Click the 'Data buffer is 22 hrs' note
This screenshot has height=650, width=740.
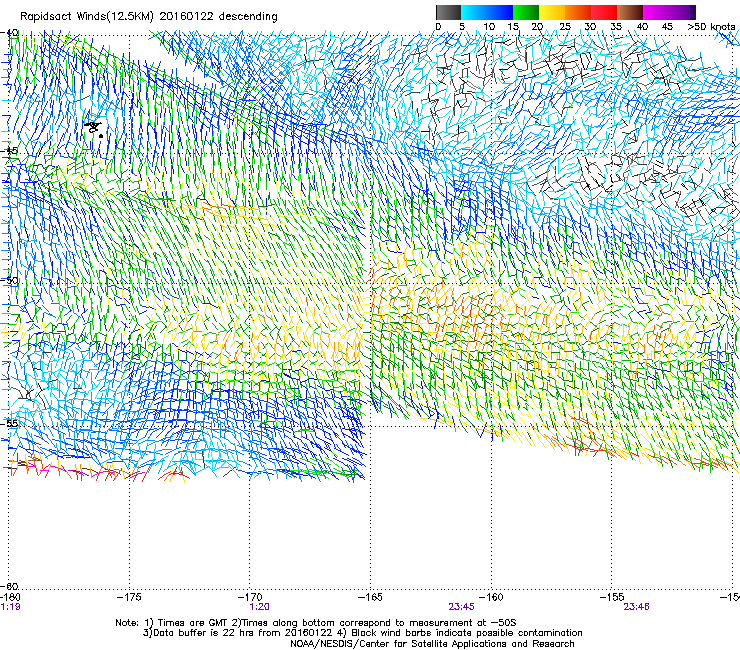(x=362, y=633)
